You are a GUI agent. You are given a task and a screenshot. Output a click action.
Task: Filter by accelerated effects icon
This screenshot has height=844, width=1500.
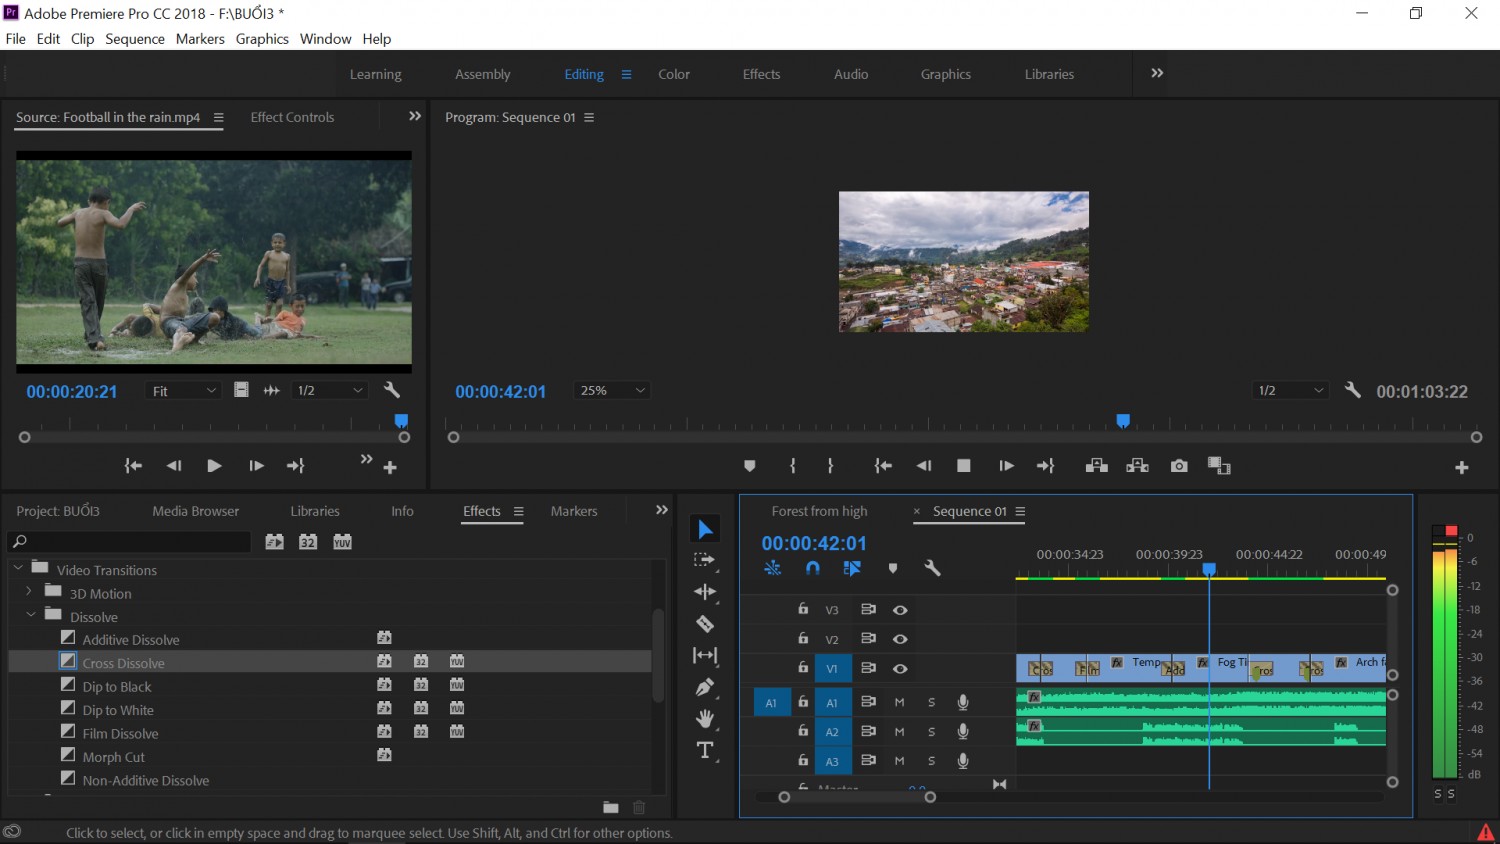(274, 542)
